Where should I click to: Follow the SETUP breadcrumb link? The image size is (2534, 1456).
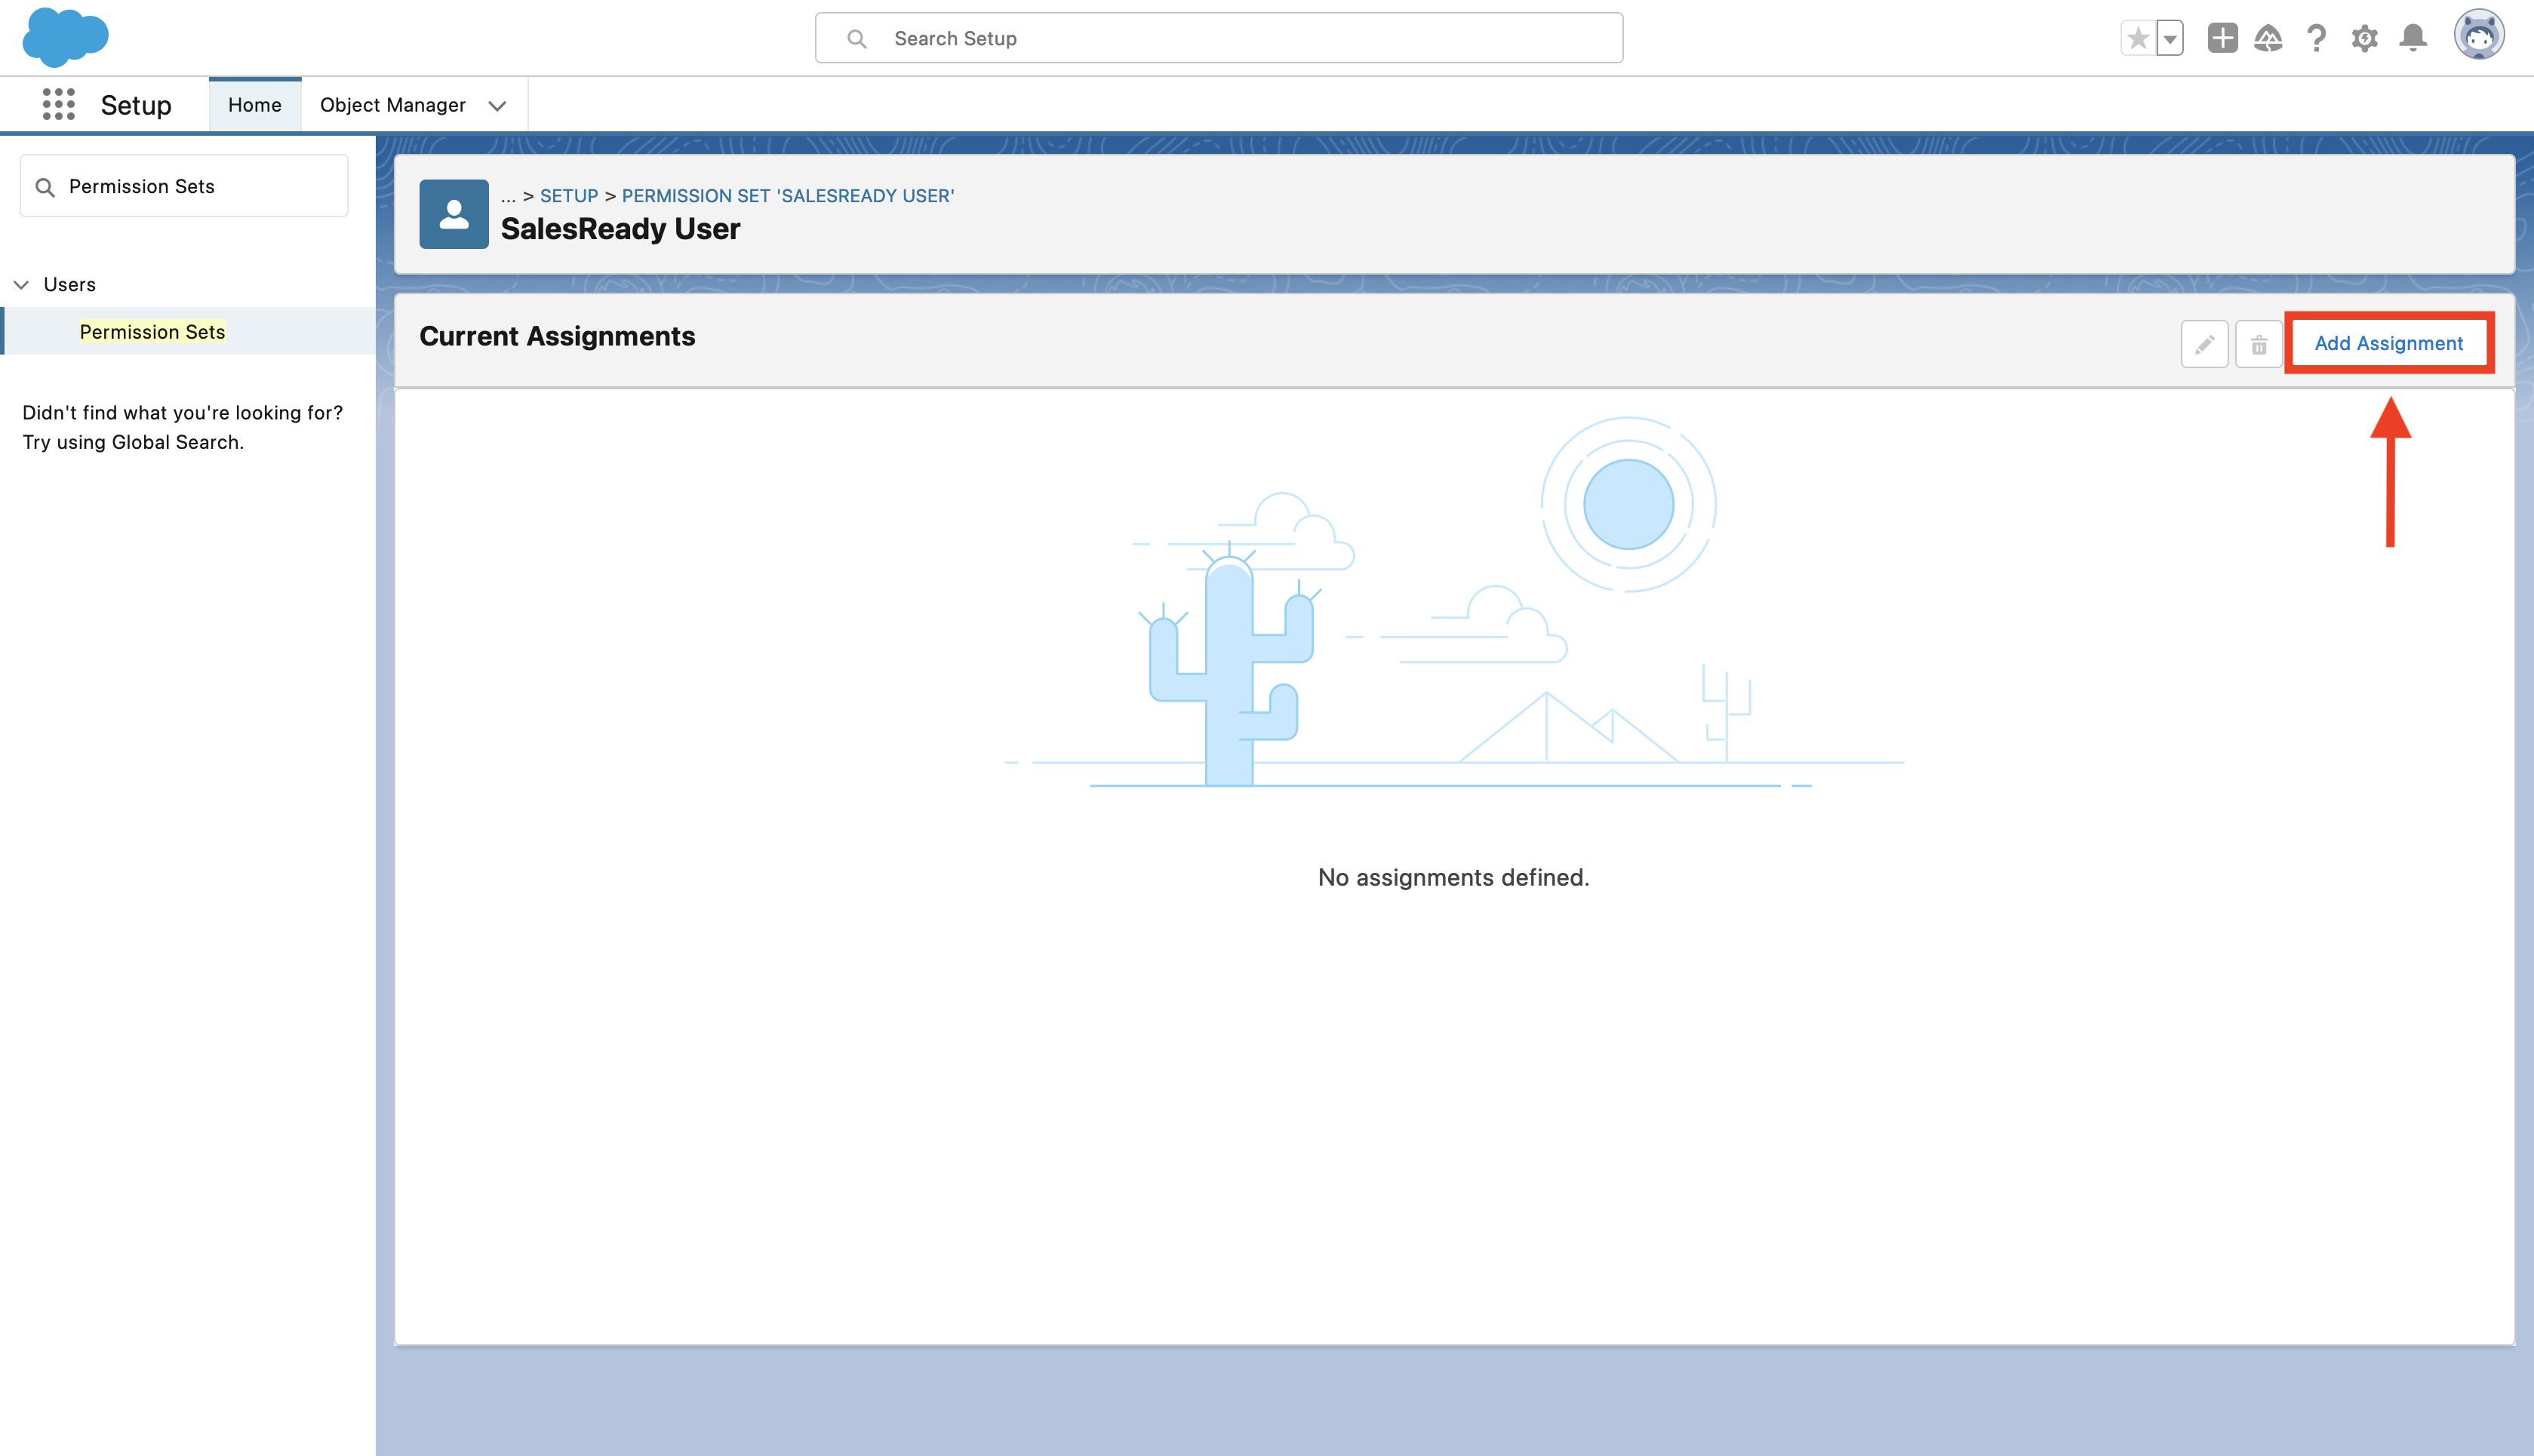coord(568,196)
